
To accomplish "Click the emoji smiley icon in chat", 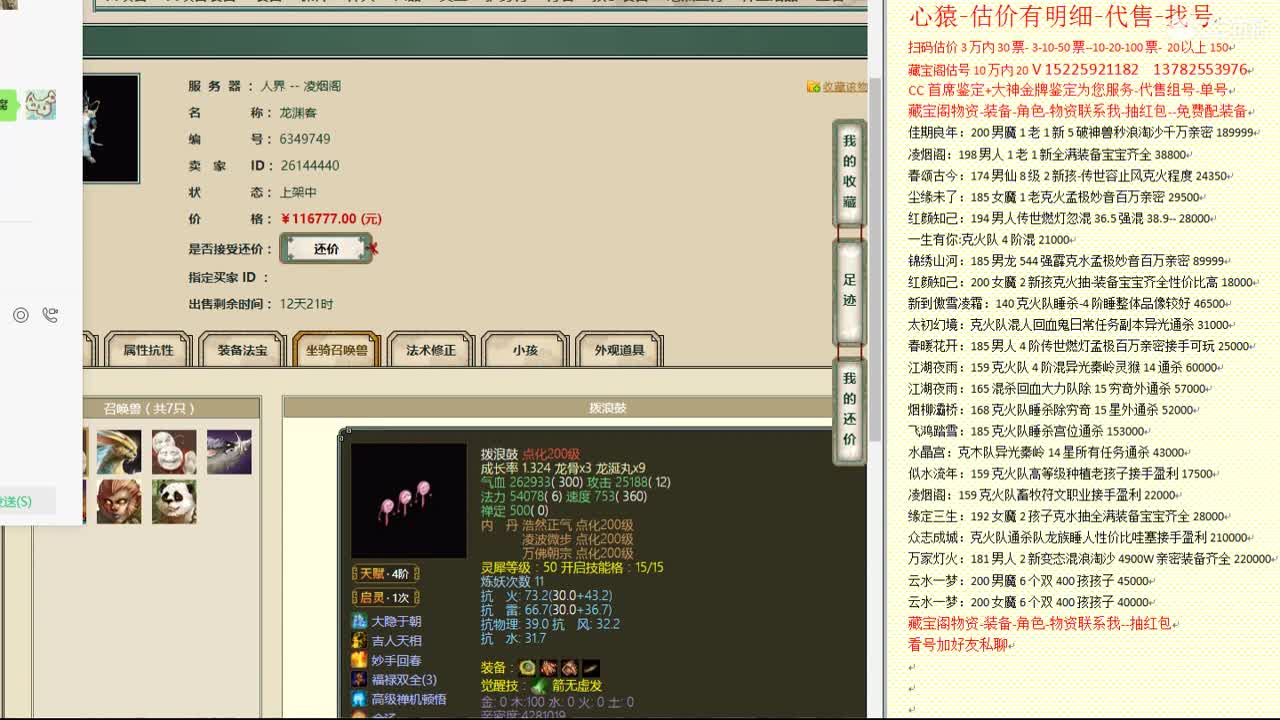I will coord(20,315).
